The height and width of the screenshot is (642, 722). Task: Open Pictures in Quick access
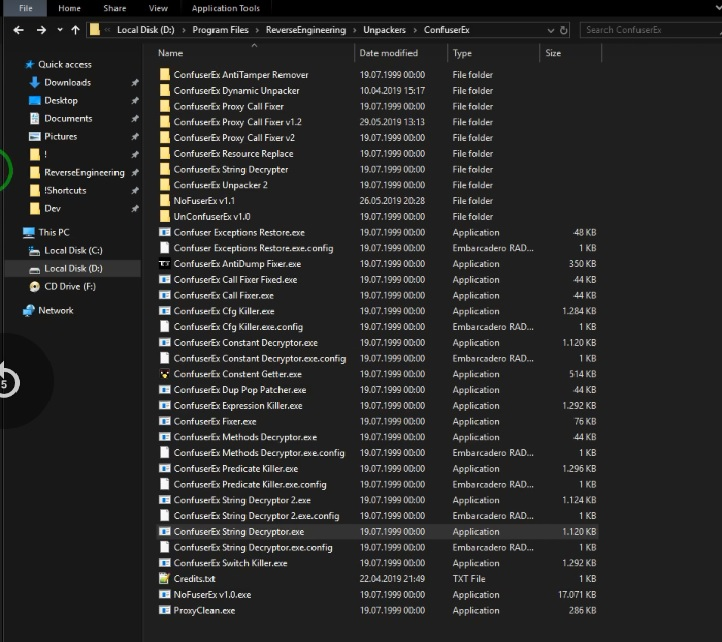point(60,136)
